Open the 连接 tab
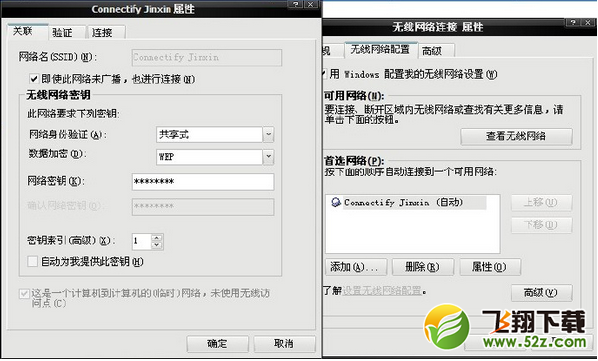This screenshot has height=361, width=598. (x=106, y=33)
